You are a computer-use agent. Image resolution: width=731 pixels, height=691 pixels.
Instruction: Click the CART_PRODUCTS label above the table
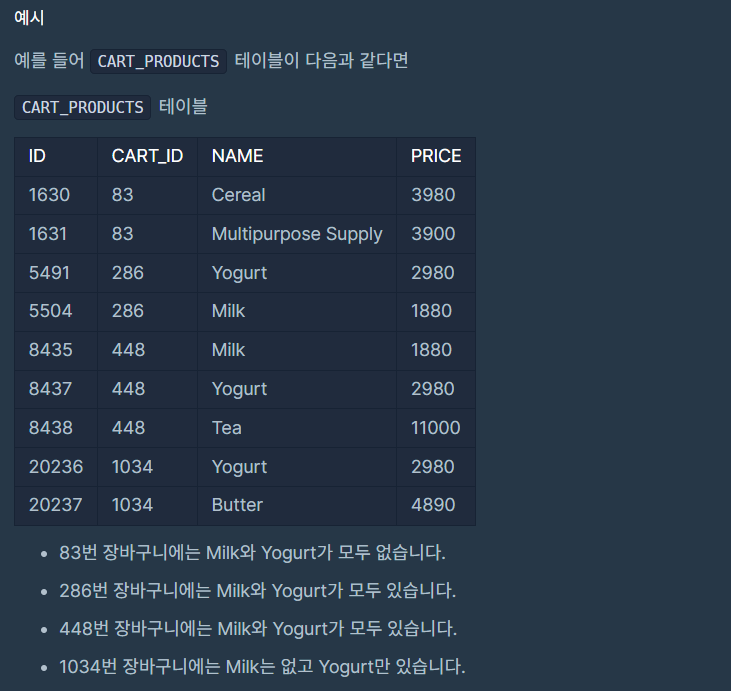point(83,107)
